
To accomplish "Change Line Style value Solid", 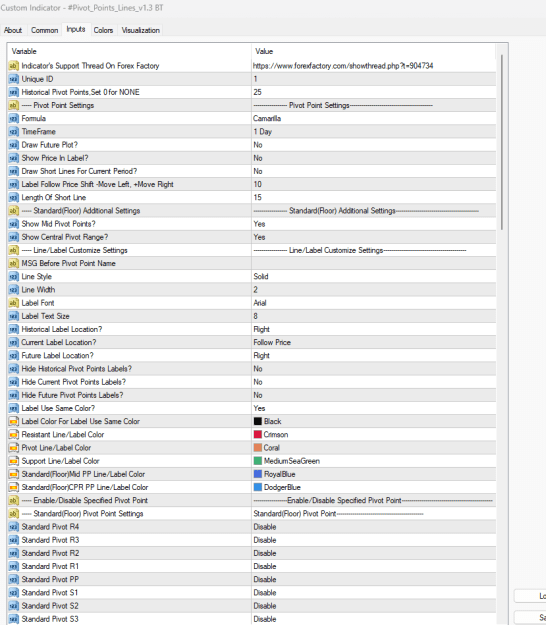I will point(374,276).
